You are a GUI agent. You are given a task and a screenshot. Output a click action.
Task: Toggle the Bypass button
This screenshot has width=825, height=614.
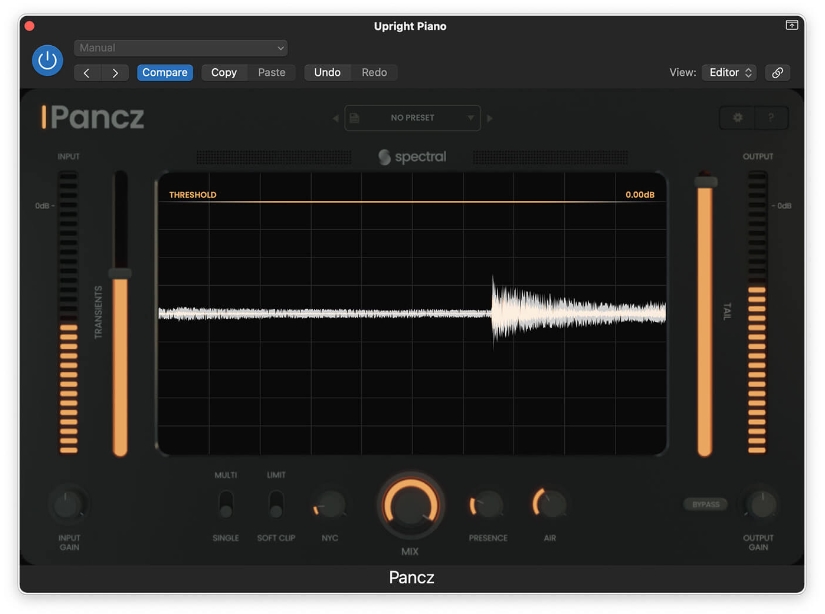click(x=706, y=505)
